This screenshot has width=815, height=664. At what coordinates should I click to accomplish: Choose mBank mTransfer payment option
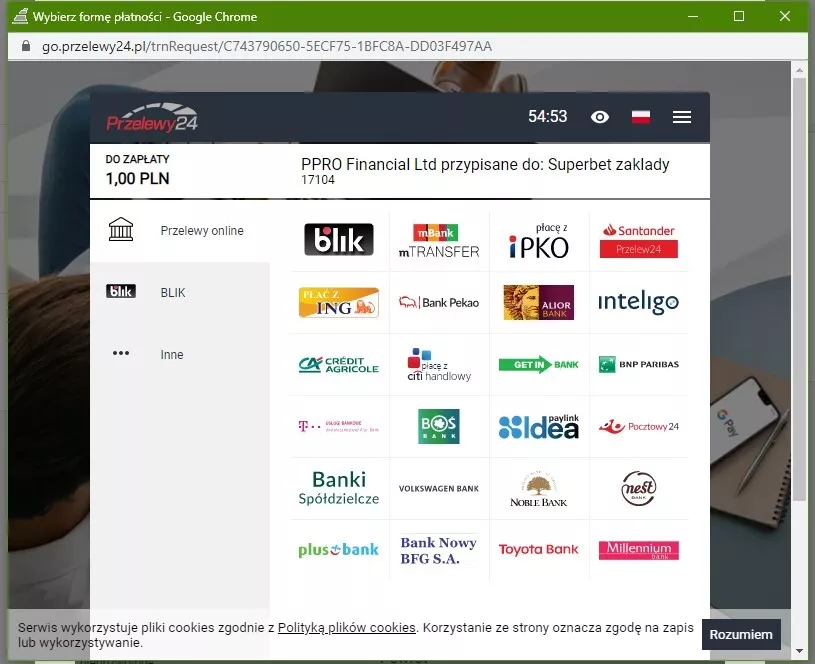[439, 241]
